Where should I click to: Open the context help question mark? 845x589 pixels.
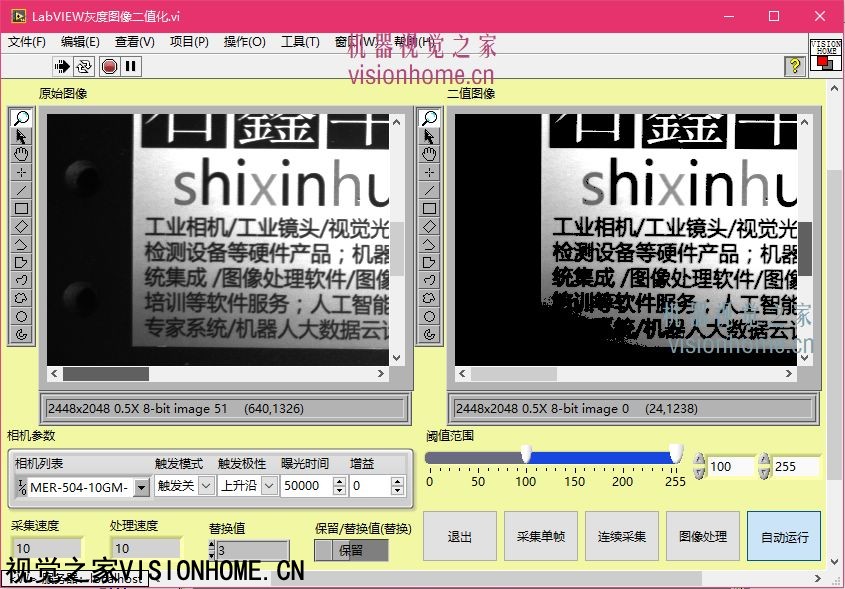pyautogui.click(x=795, y=66)
